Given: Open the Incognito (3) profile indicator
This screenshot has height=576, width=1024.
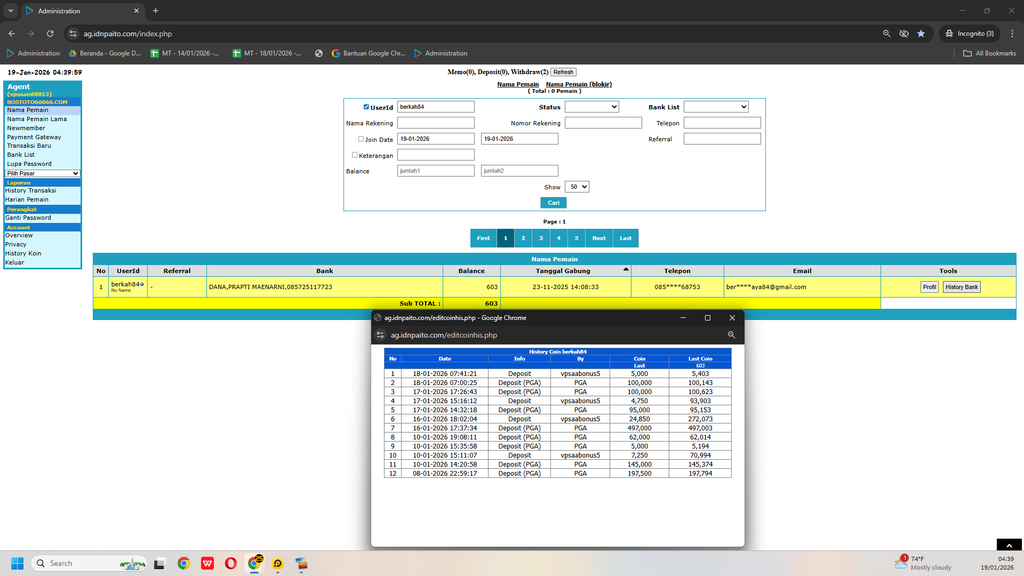Looking at the screenshot, I should point(970,33).
